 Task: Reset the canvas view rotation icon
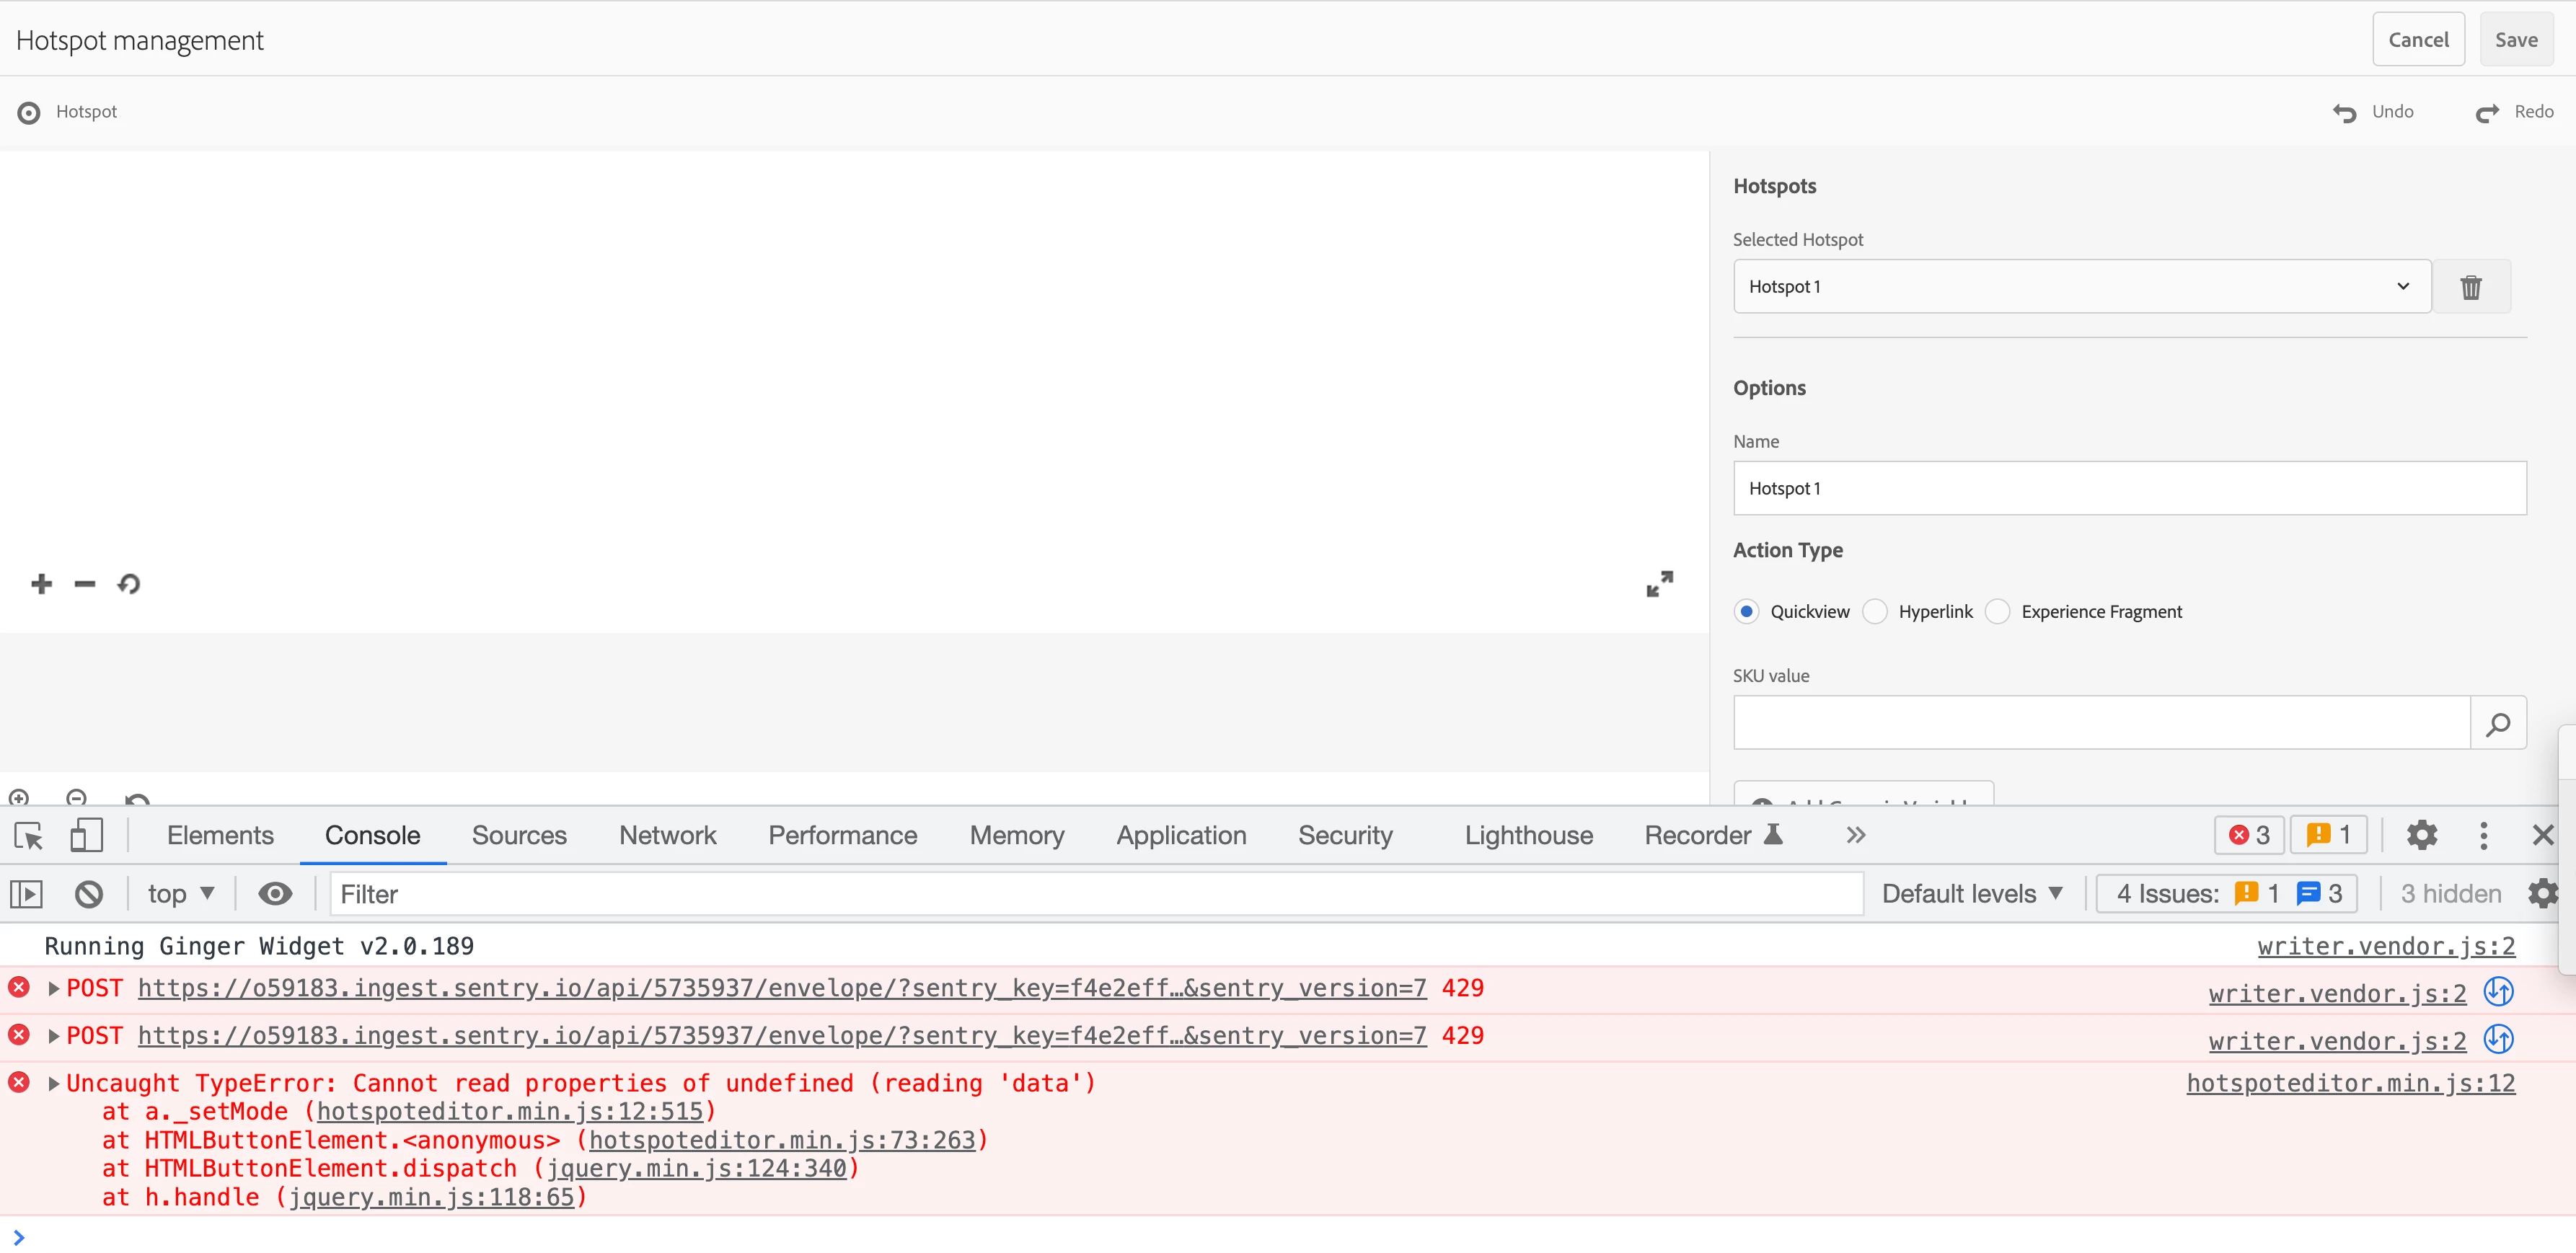[129, 584]
